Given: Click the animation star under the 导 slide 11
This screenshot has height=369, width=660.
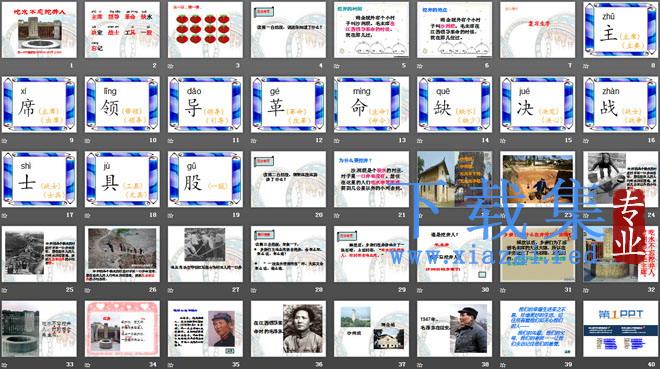Looking at the screenshot, I should pyautogui.click(x=170, y=141).
